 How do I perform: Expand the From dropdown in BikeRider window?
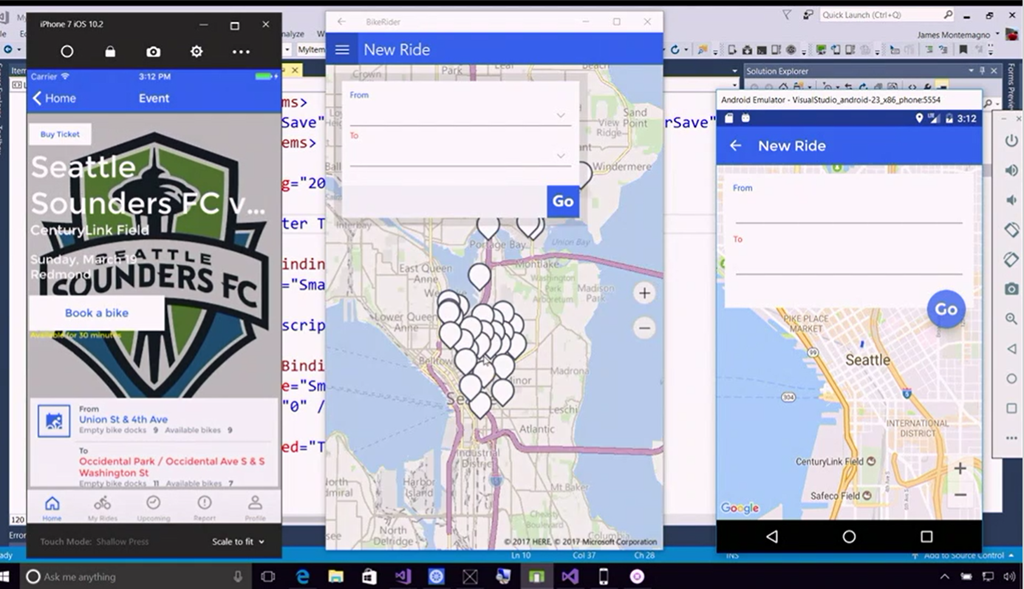click(x=560, y=116)
